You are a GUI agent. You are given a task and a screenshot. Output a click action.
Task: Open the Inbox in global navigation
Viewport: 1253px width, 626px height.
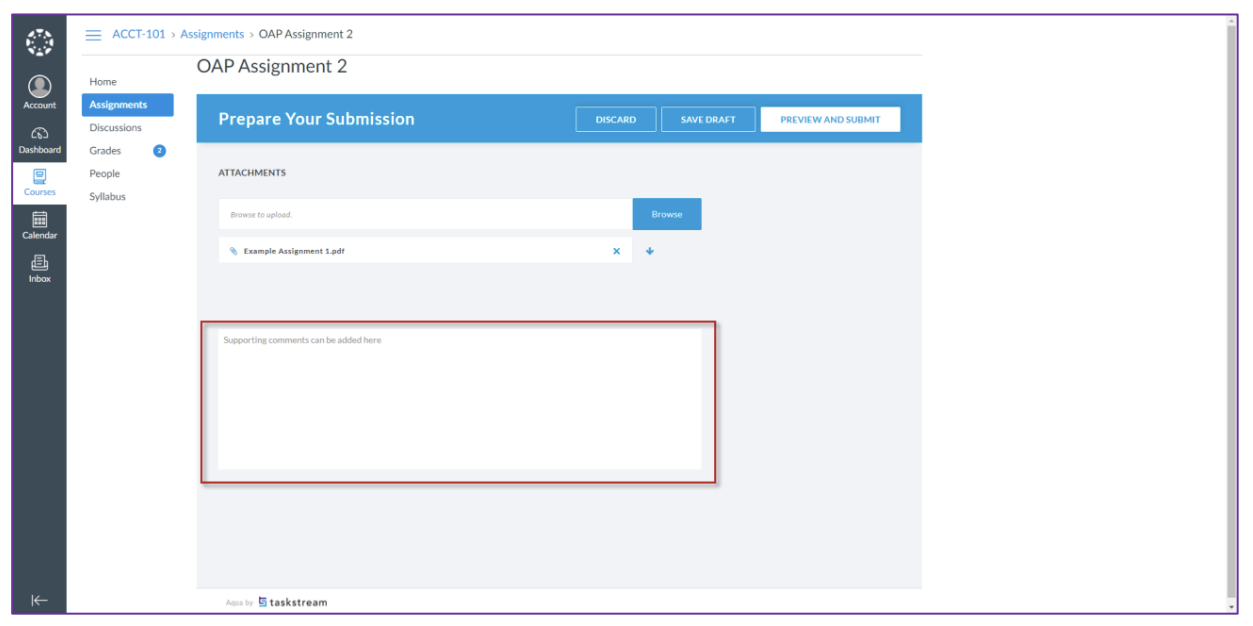[x=39, y=269]
